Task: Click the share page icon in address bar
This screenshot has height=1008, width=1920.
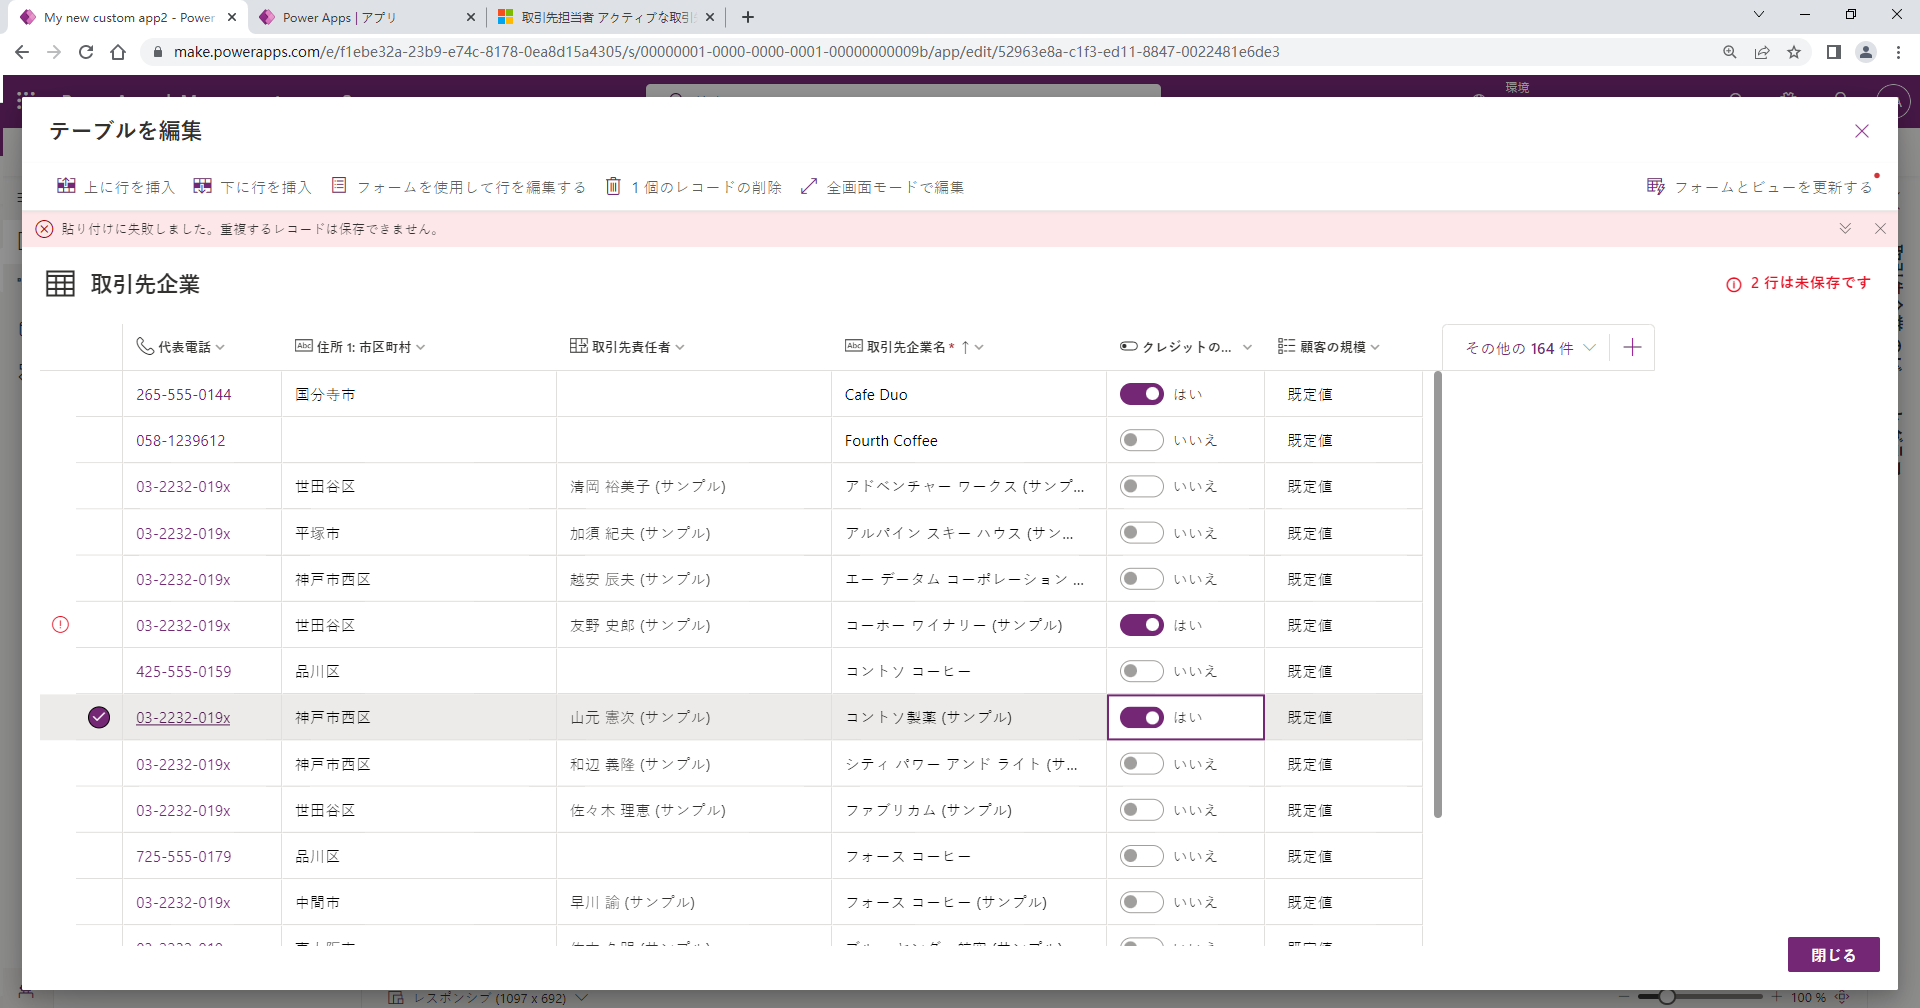Action: (x=1762, y=52)
